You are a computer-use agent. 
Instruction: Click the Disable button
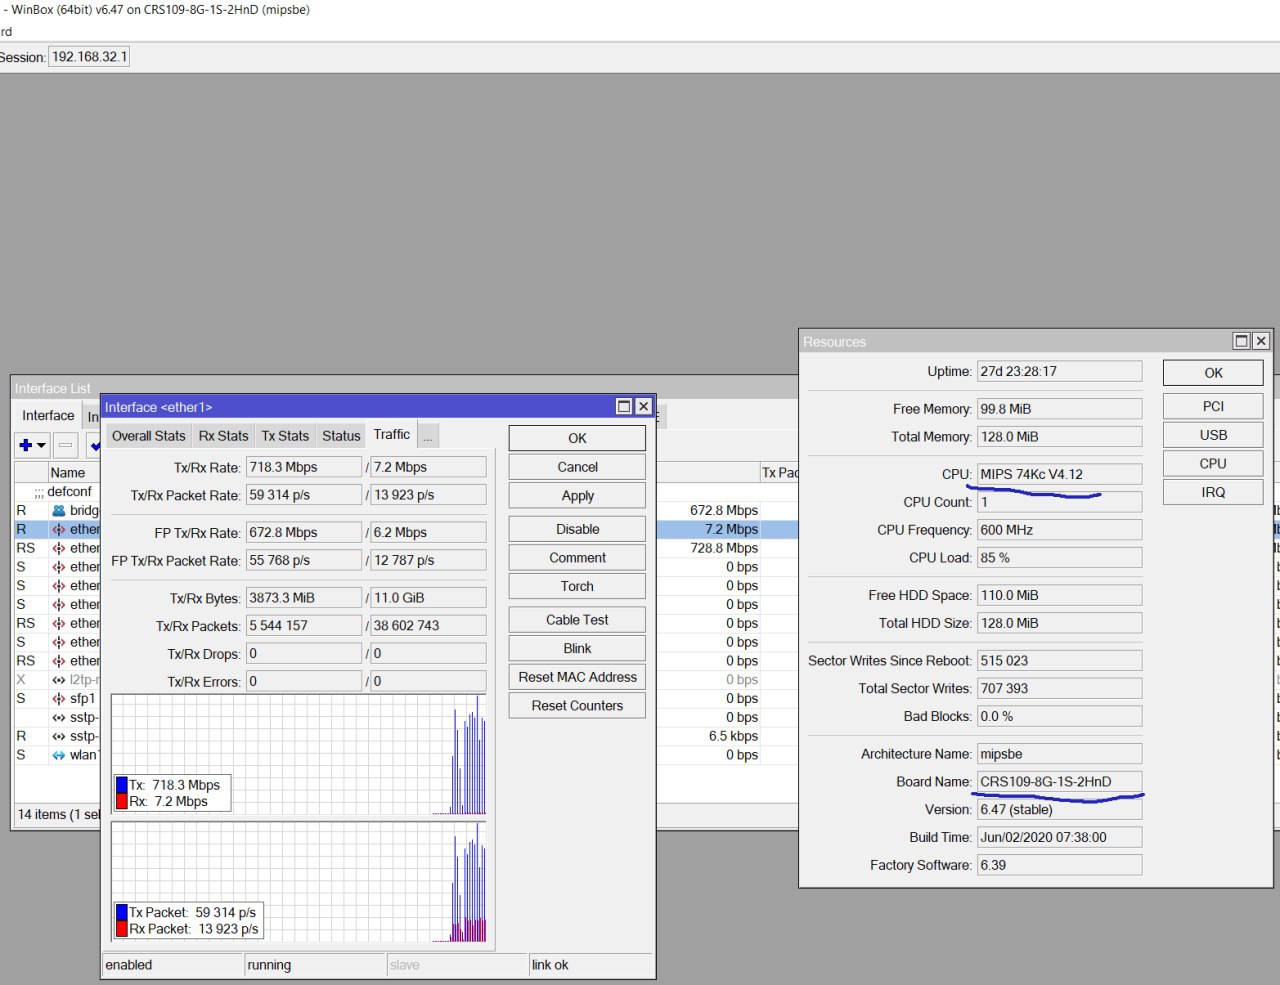(577, 529)
